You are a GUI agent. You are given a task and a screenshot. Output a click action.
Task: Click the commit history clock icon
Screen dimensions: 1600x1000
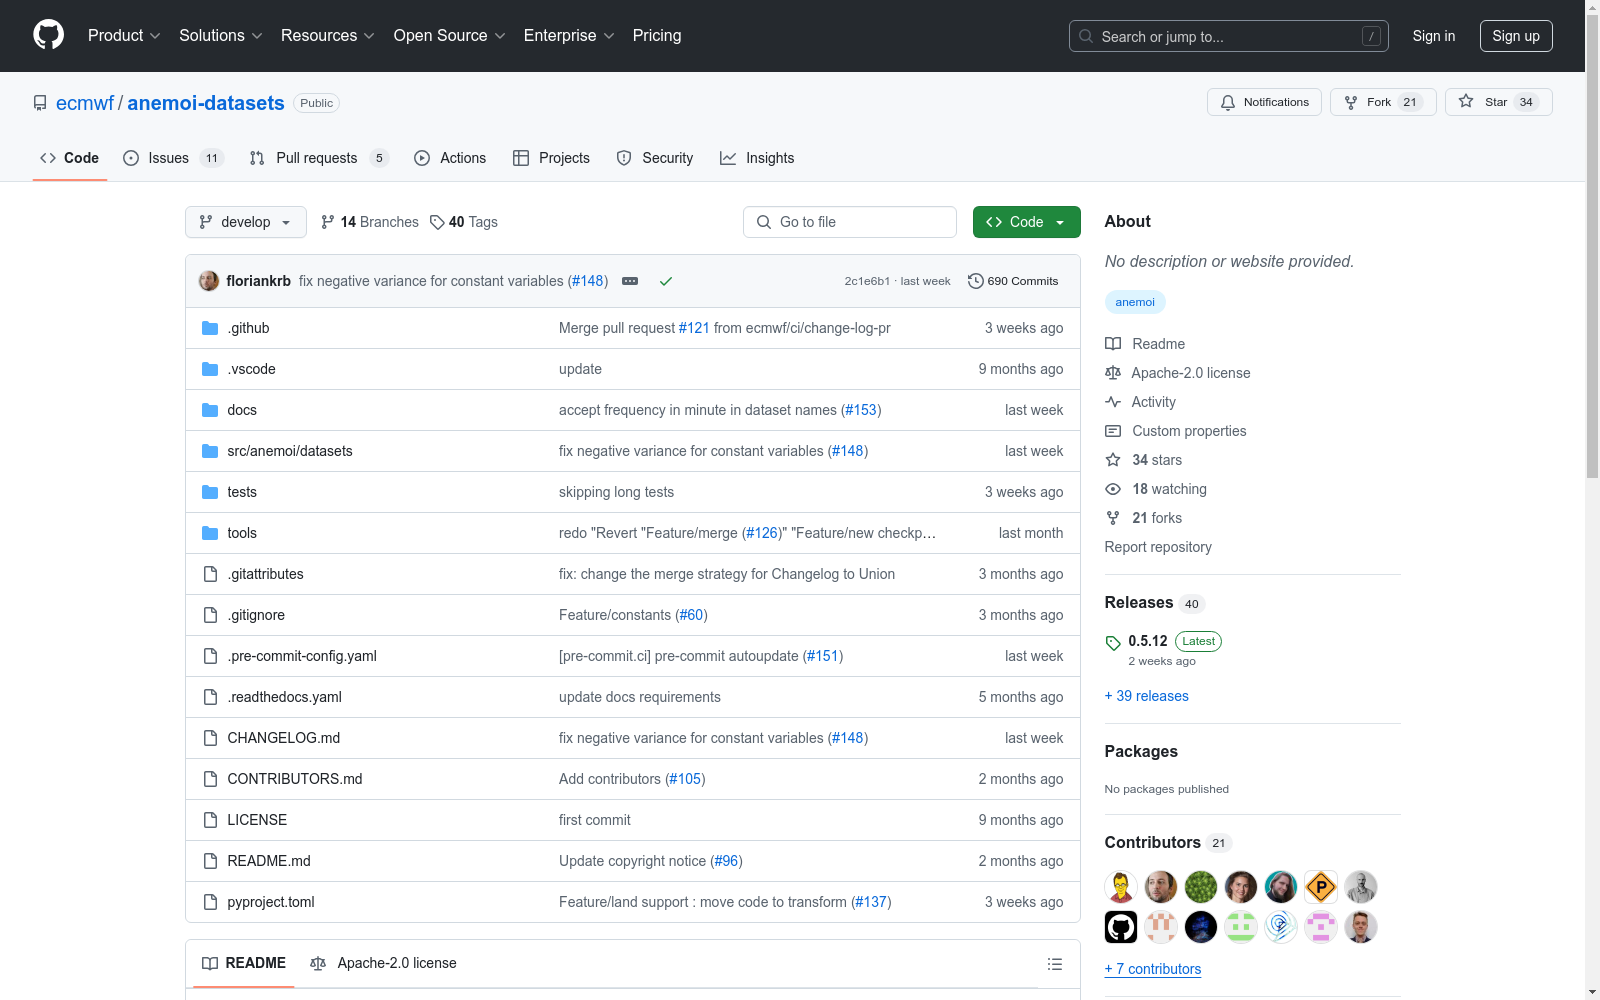[976, 281]
